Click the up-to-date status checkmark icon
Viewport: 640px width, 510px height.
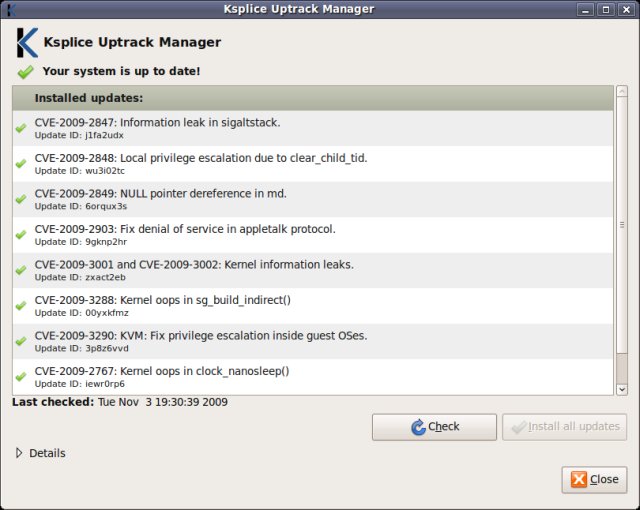25,72
